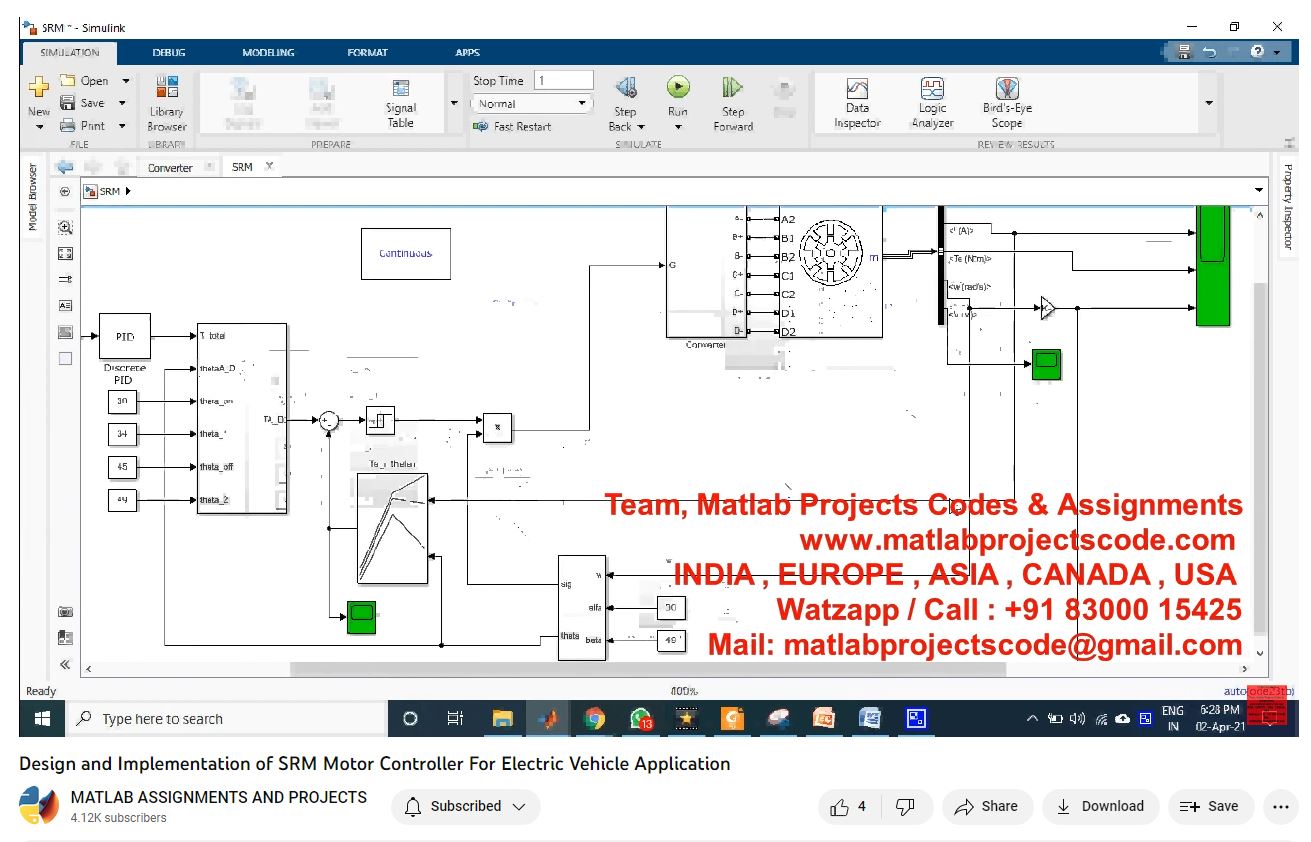This screenshot has width=1311, height=842.
Task: Click the fit to view palette icon
Action: point(65,253)
